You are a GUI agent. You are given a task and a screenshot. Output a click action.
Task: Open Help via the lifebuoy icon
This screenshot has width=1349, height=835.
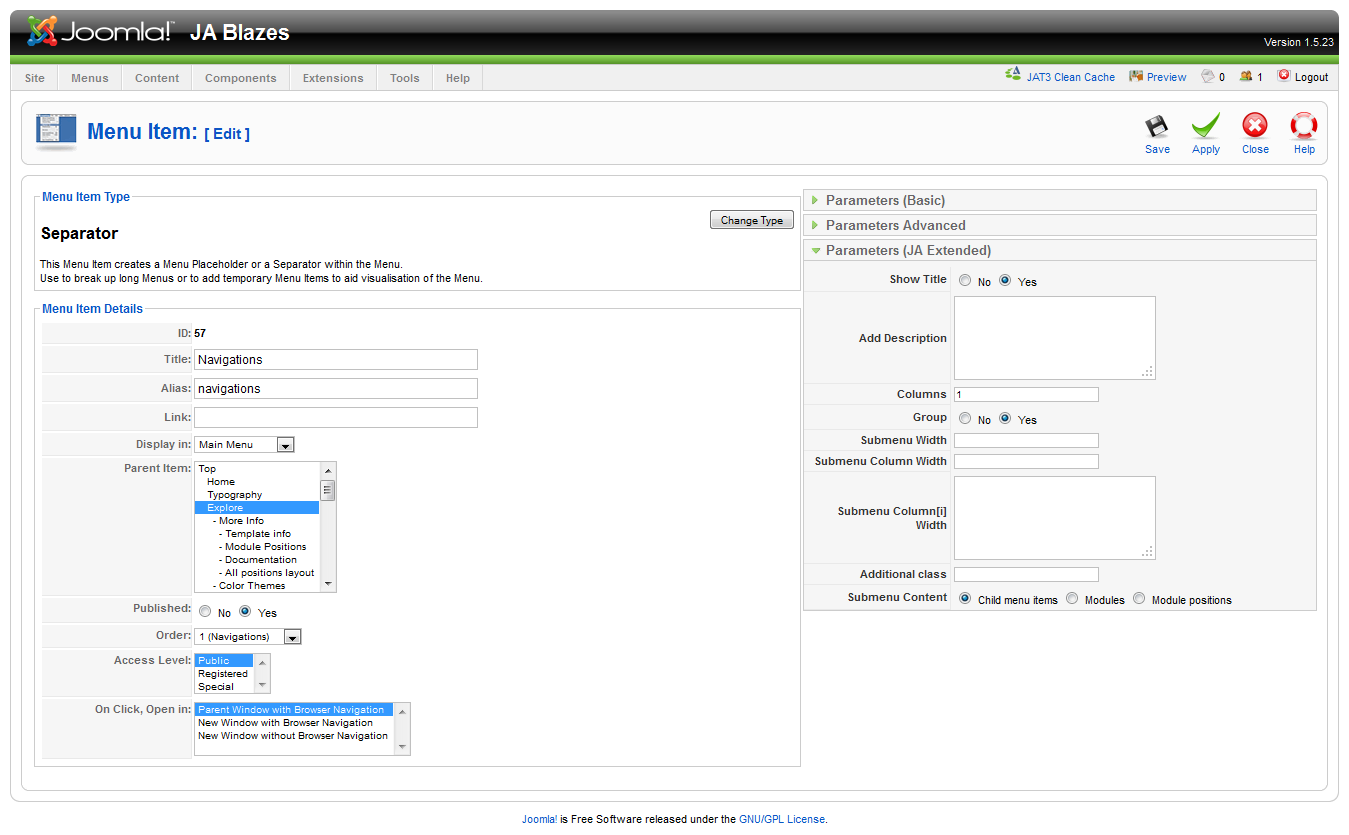click(1304, 126)
